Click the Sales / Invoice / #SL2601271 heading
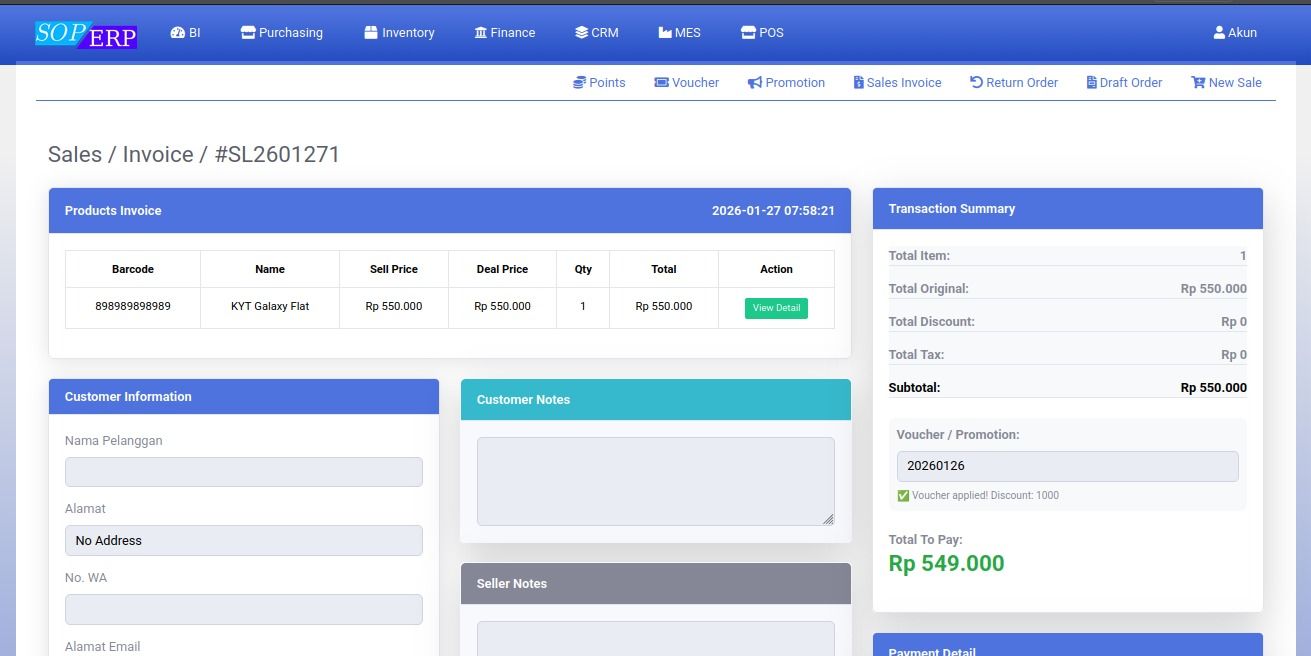The height and width of the screenshot is (656, 1311). coord(194,155)
